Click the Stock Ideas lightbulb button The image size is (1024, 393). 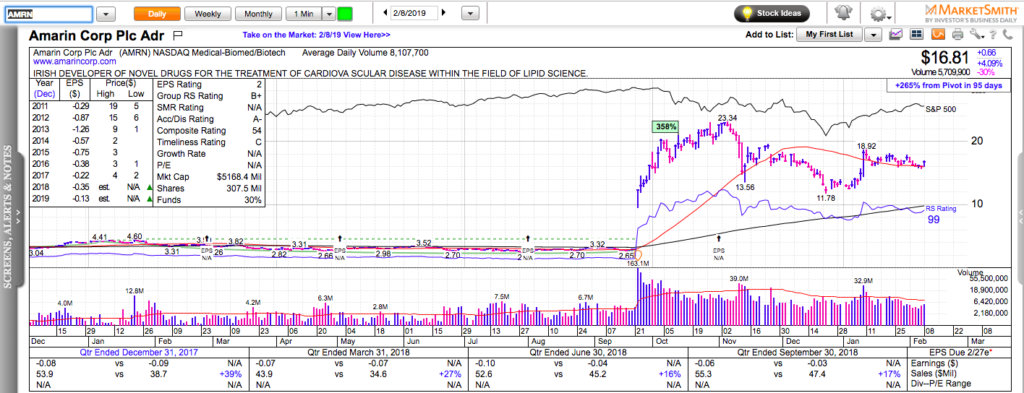772,13
